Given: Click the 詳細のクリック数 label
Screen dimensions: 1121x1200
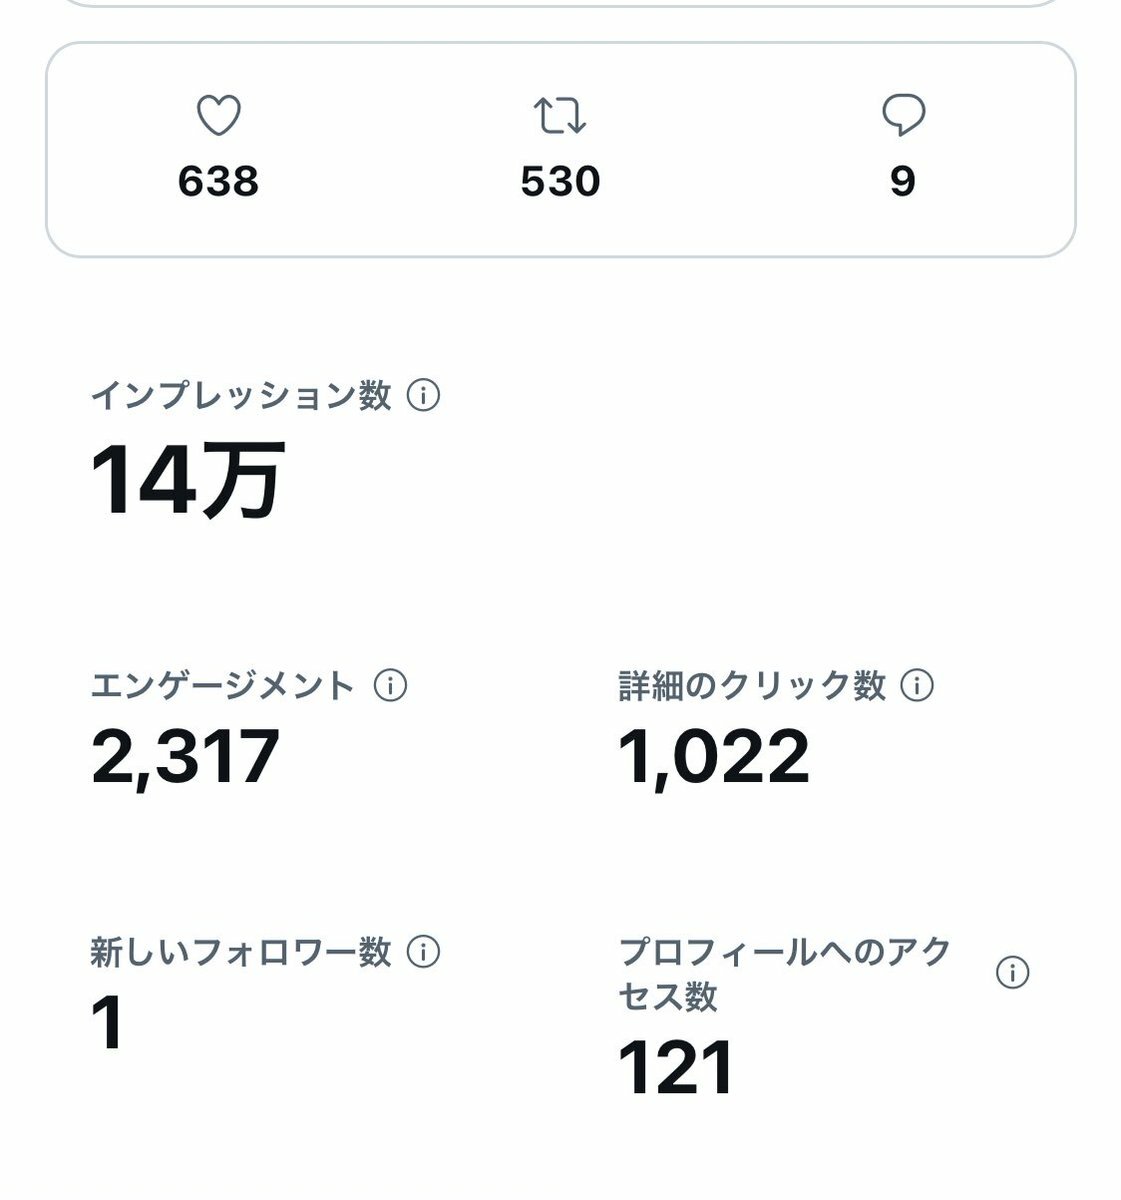Looking at the screenshot, I should coord(752,686).
